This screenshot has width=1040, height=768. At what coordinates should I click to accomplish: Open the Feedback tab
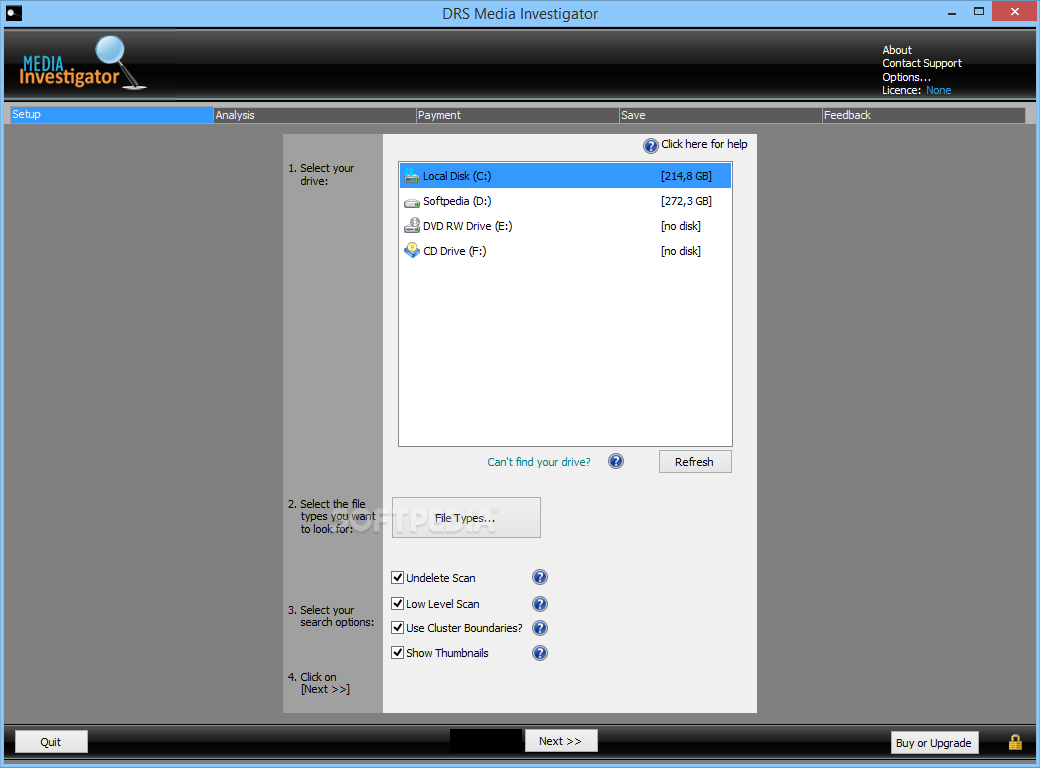click(x=923, y=115)
